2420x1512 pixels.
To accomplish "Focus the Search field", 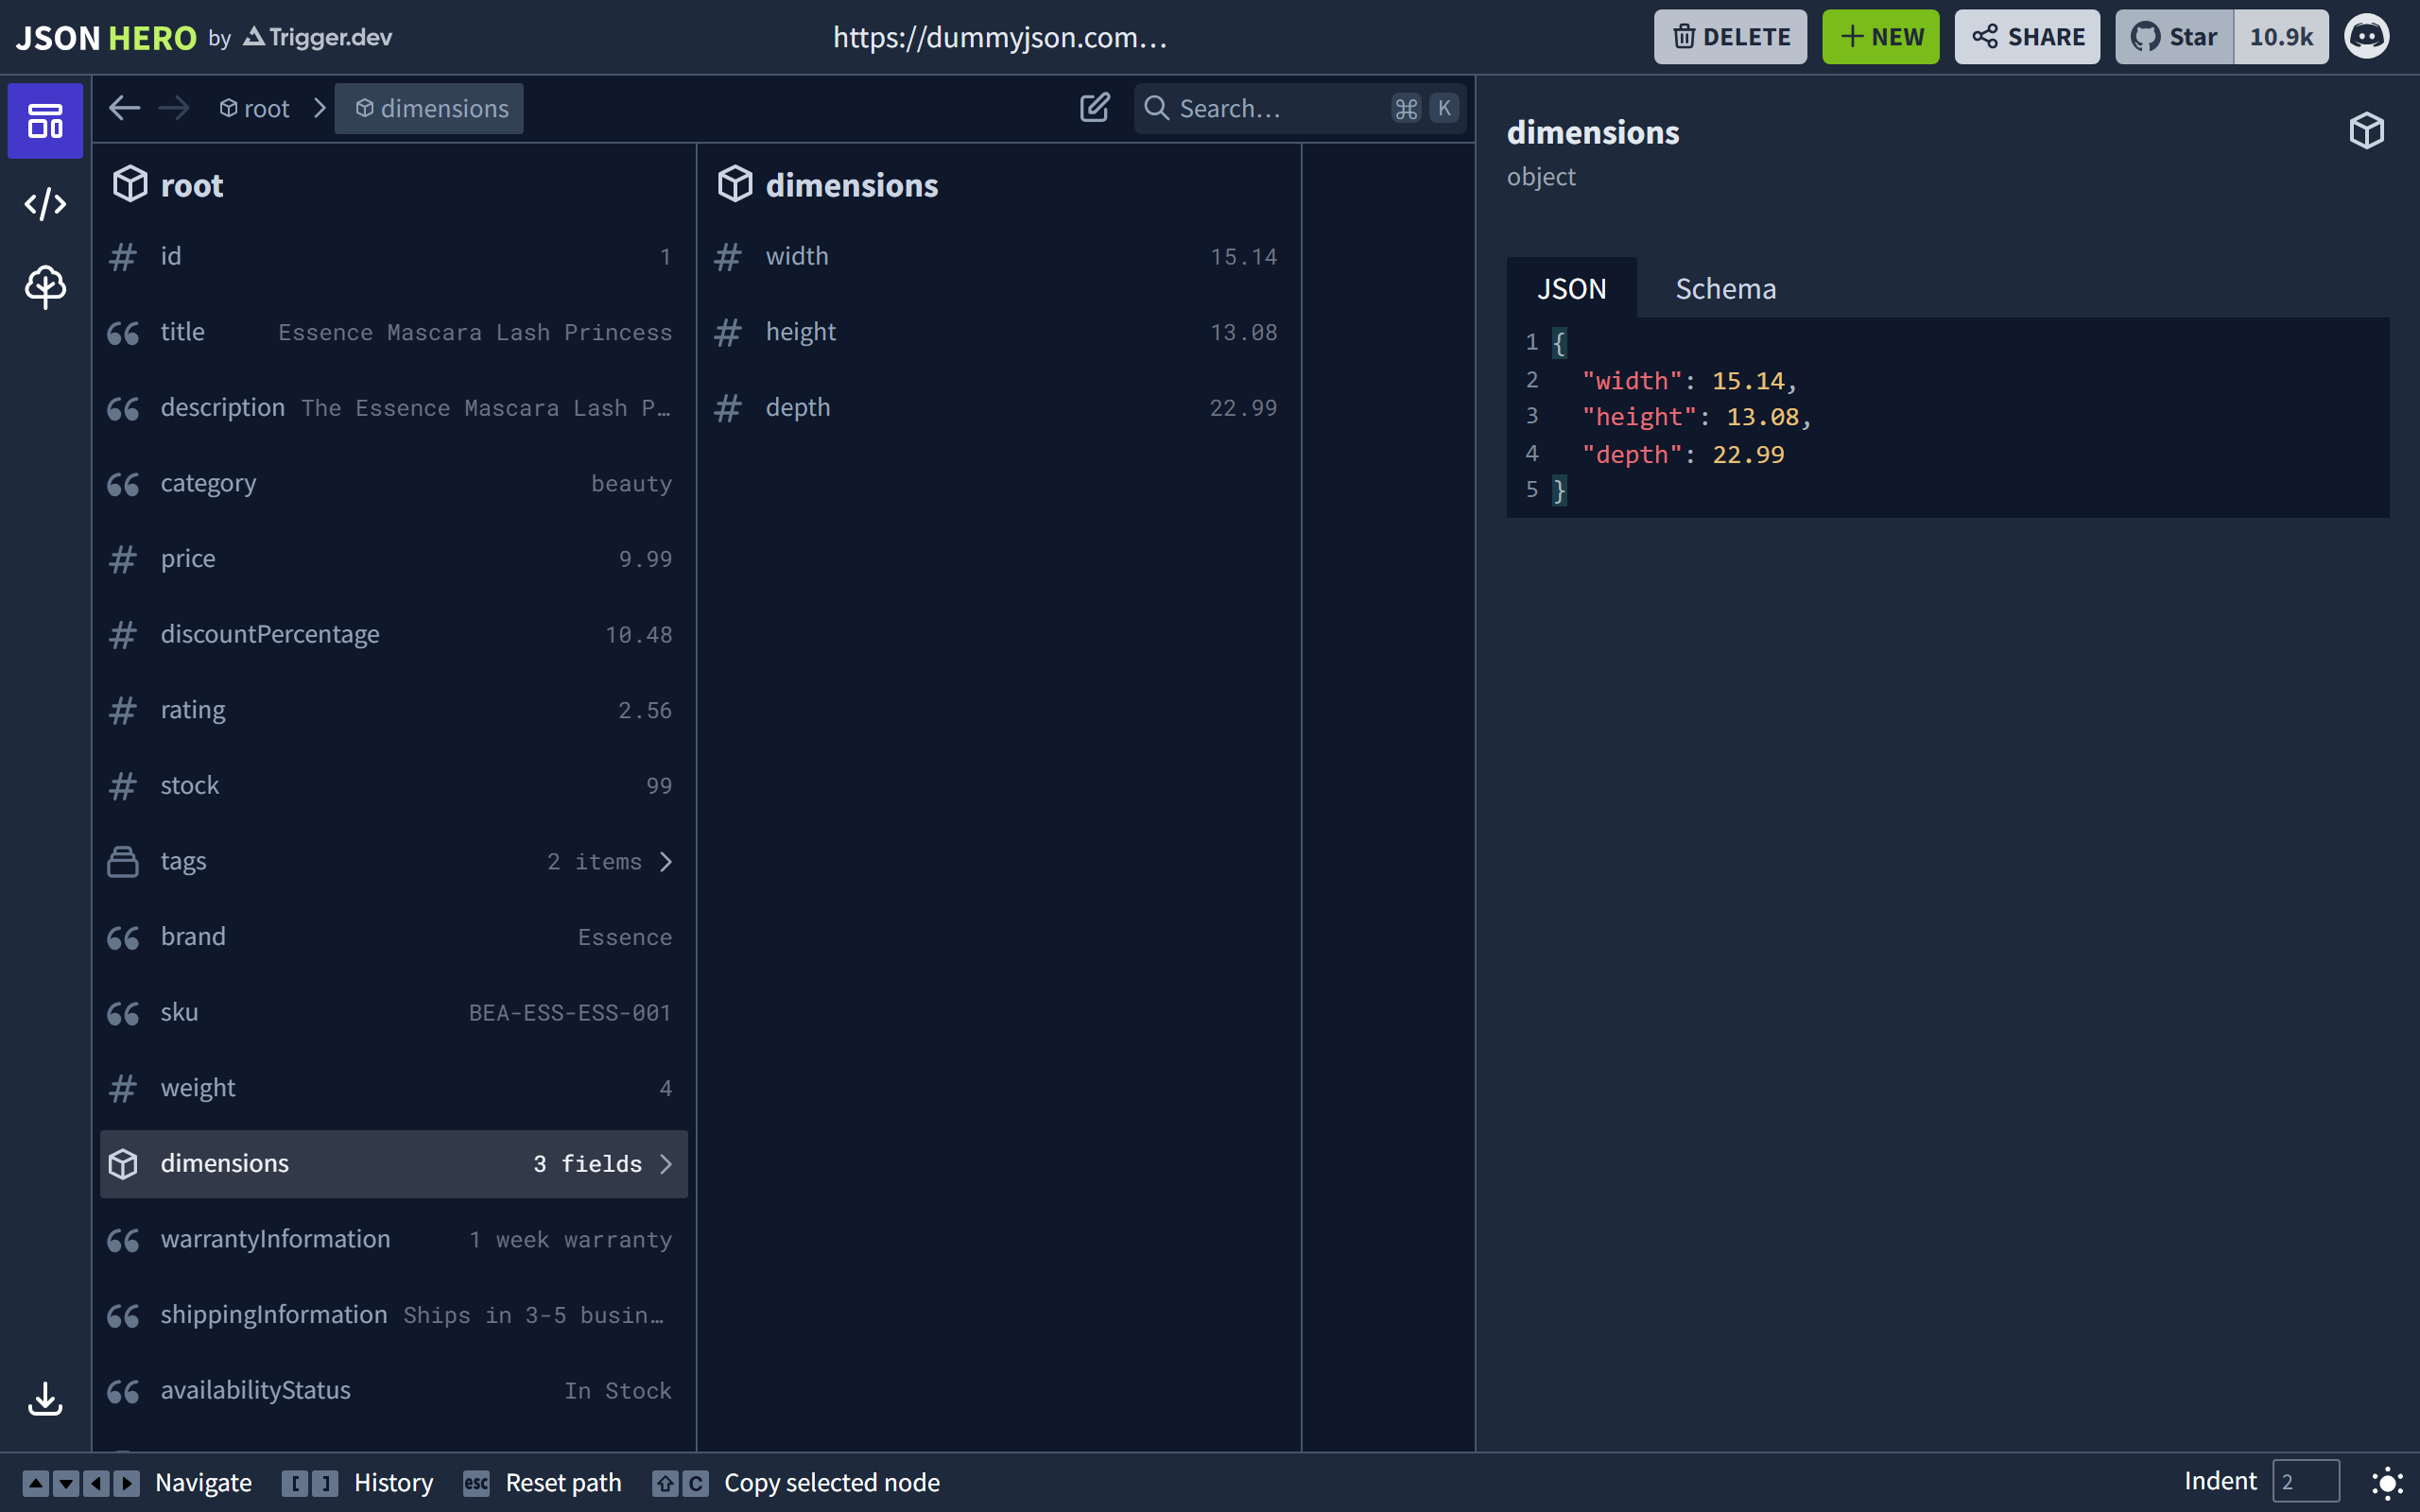I will [1299, 108].
